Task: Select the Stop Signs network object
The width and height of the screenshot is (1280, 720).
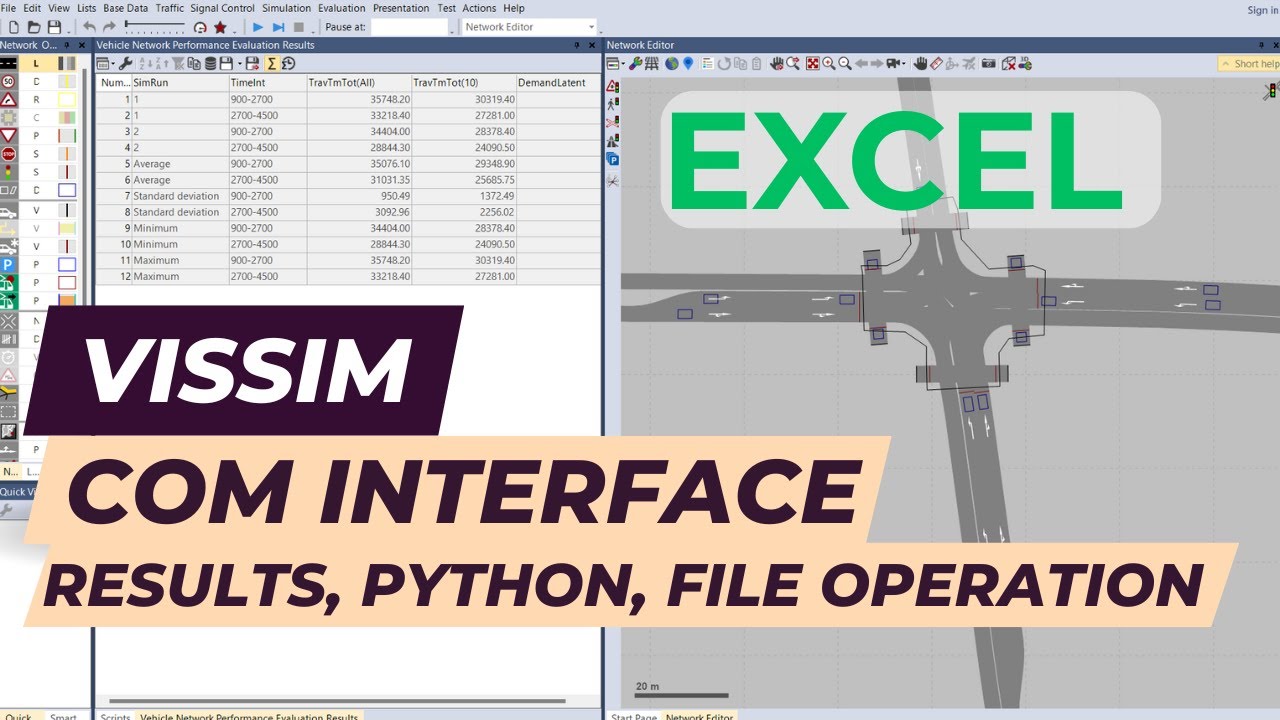Action: 9,154
